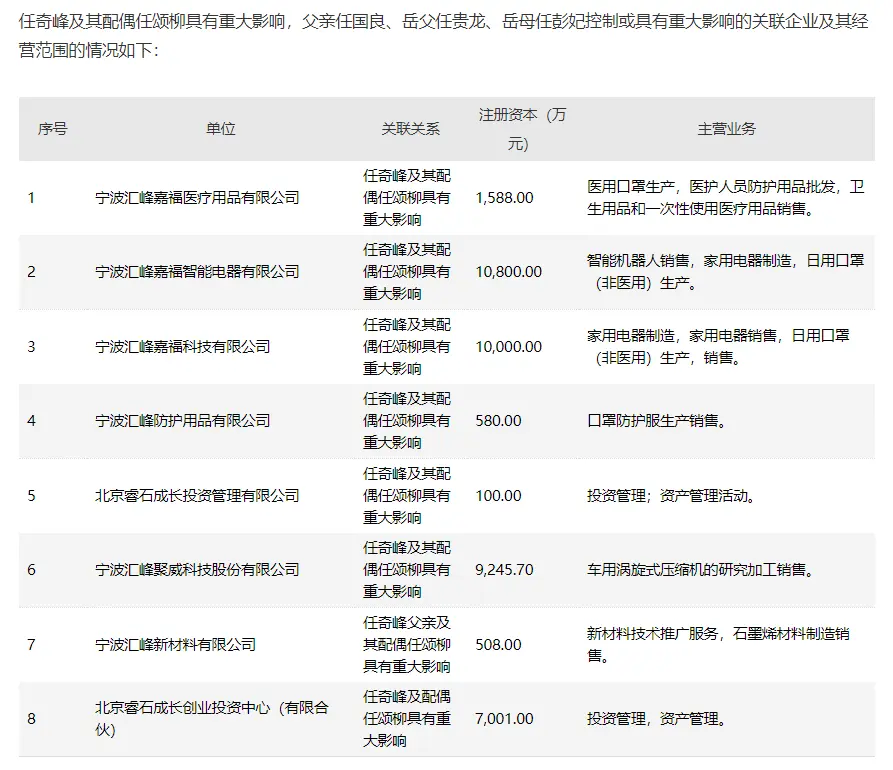The image size is (893, 770).
Task: Click the 宁波汇峰嘉福科技有限公司 cell
Action: [x=183, y=346]
